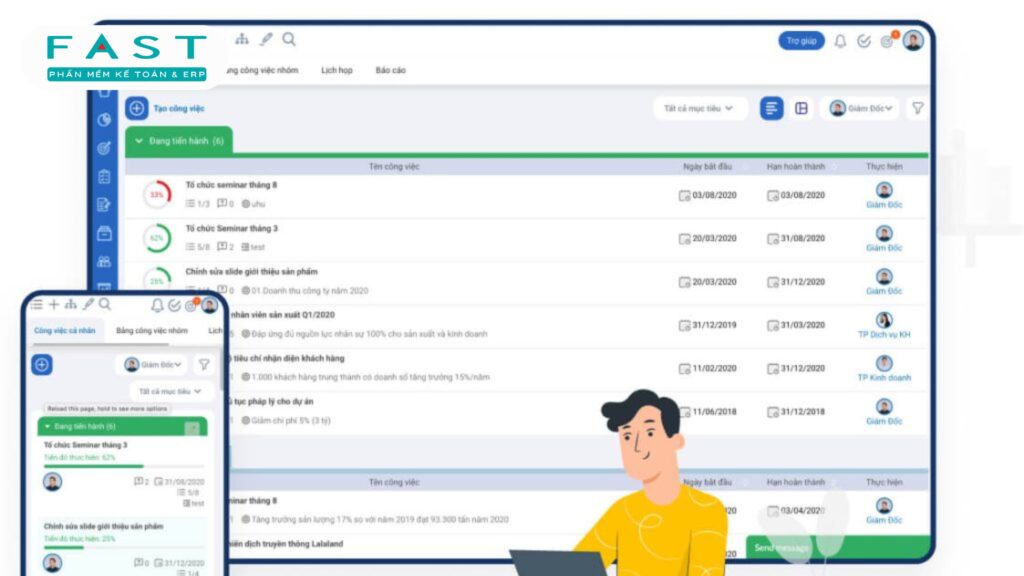The image size is (1024, 576).
Task: Click the due date 31/08/2020 on desktop
Action: (x=803, y=238)
